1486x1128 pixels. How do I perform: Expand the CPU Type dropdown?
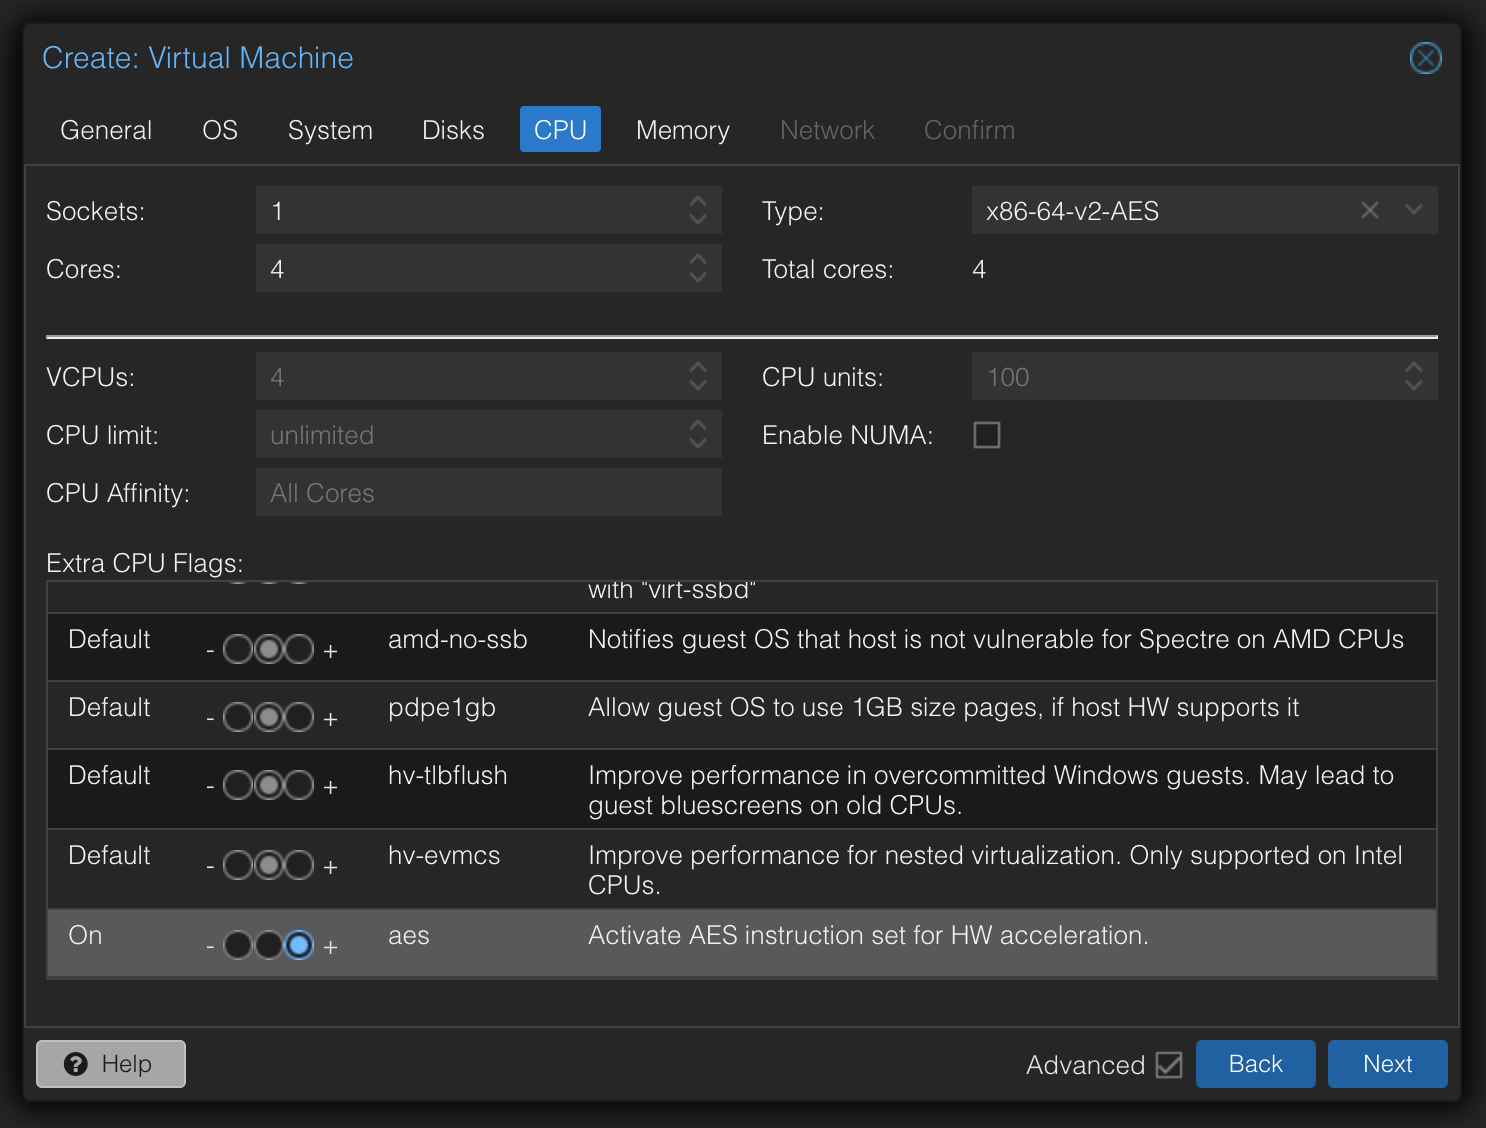click(1414, 210)
